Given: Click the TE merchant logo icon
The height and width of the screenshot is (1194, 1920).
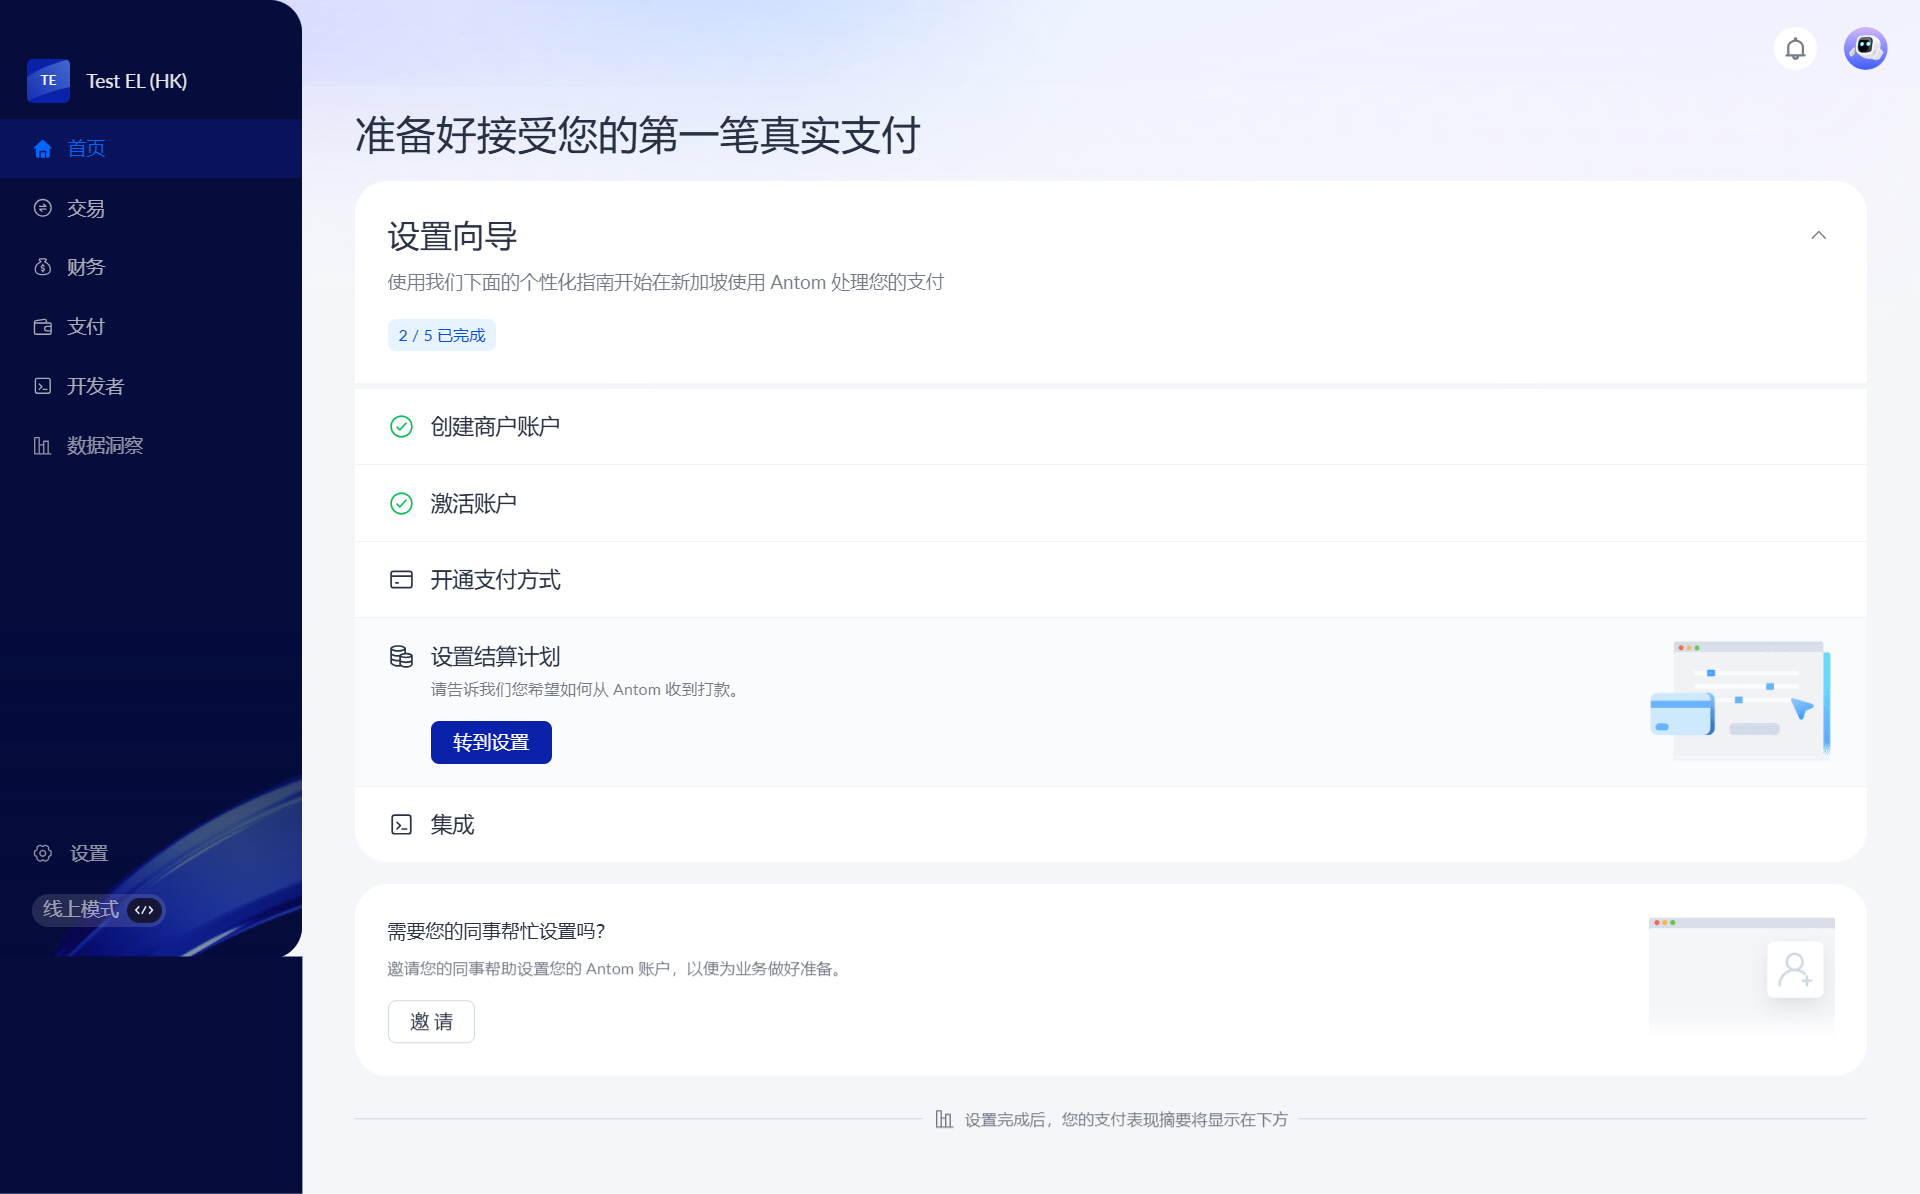Looking at the screenshot, I should point(48,81).
